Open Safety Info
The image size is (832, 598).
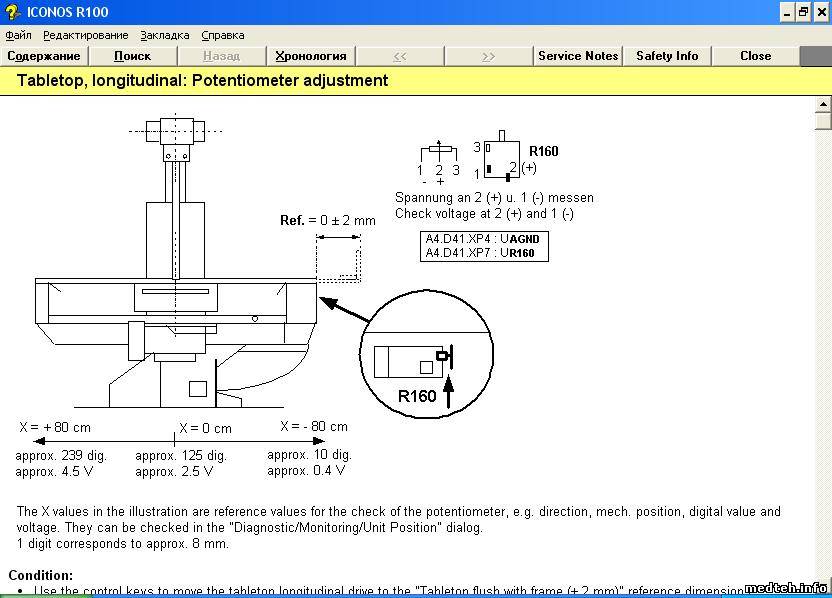click(x=667, y=56)
